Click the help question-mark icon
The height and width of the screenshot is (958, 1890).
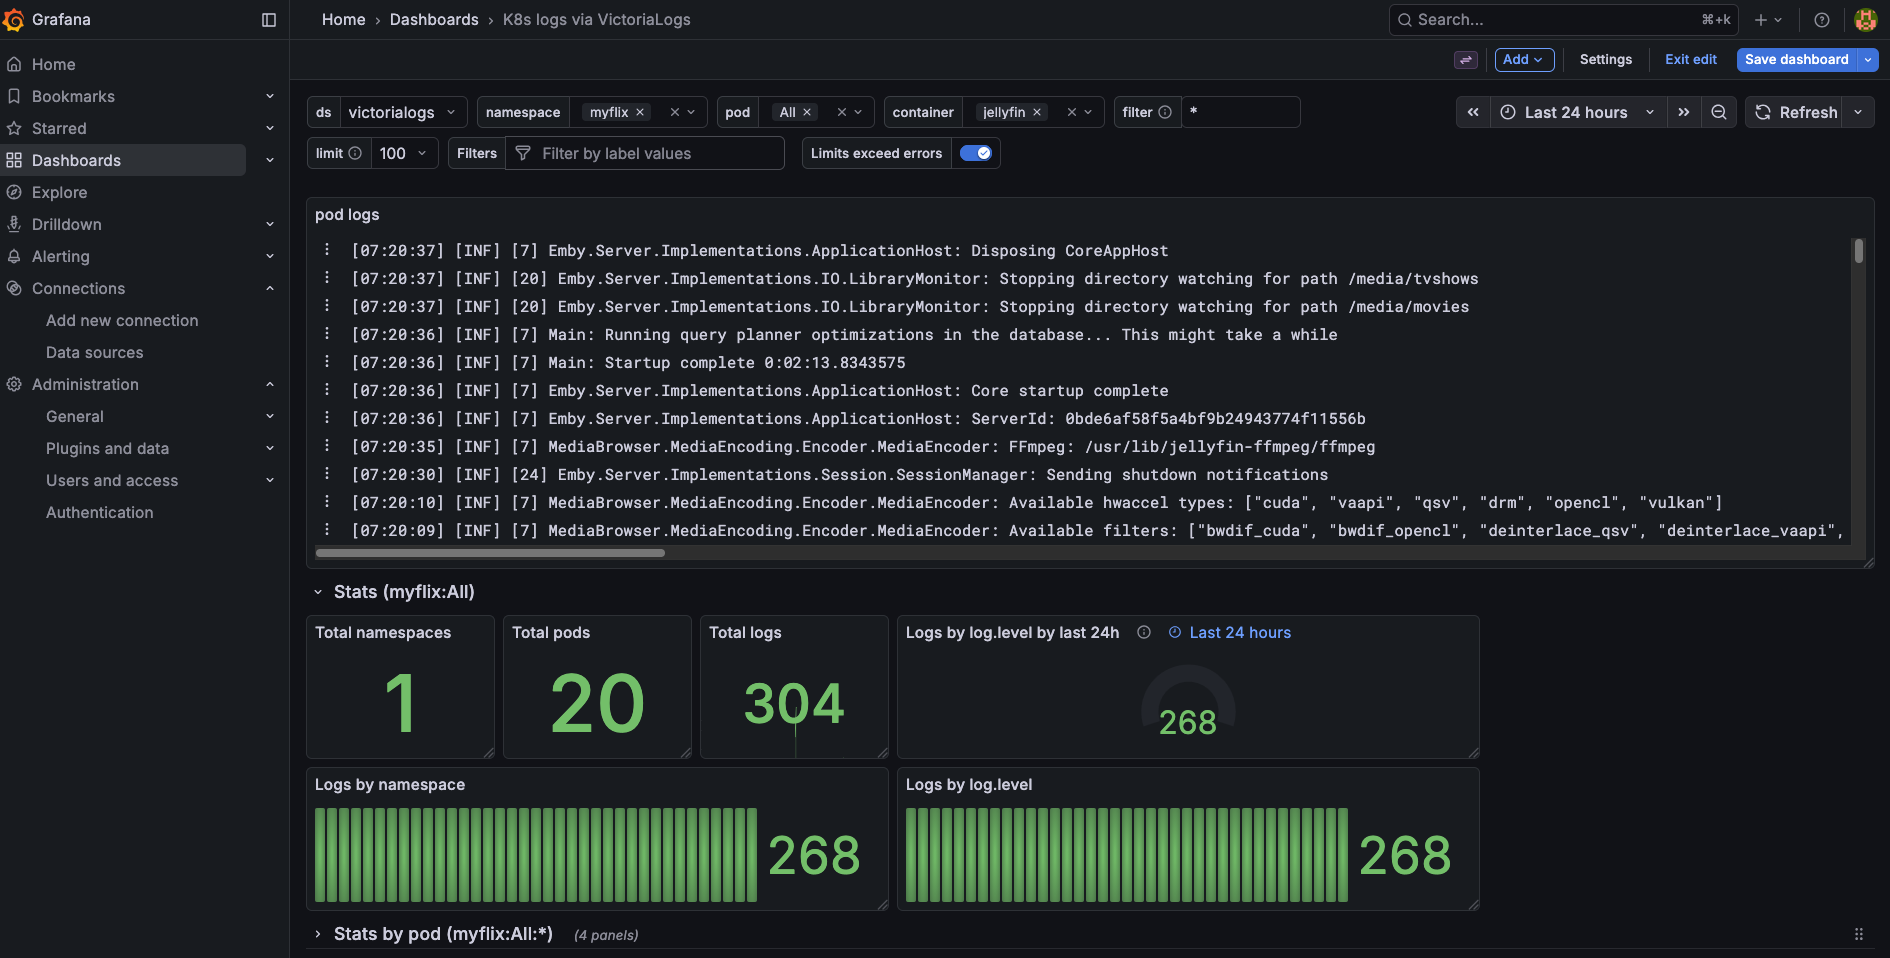(1821, 19)
